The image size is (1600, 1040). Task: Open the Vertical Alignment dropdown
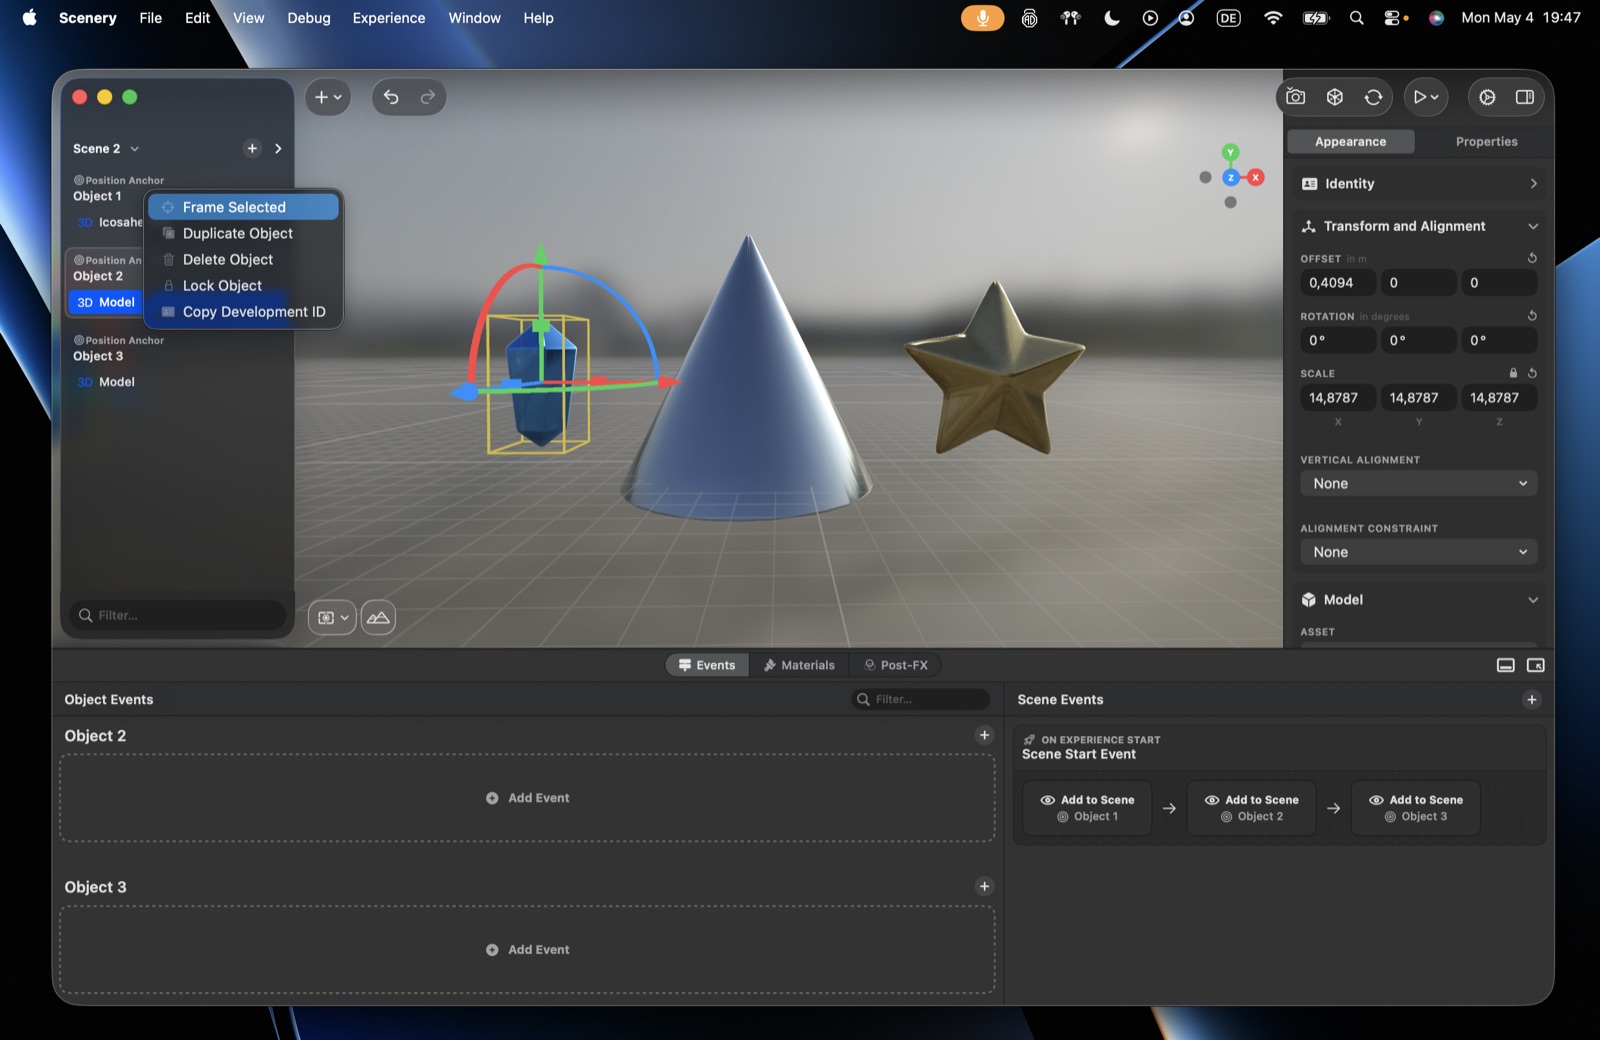pos(1419,484)
